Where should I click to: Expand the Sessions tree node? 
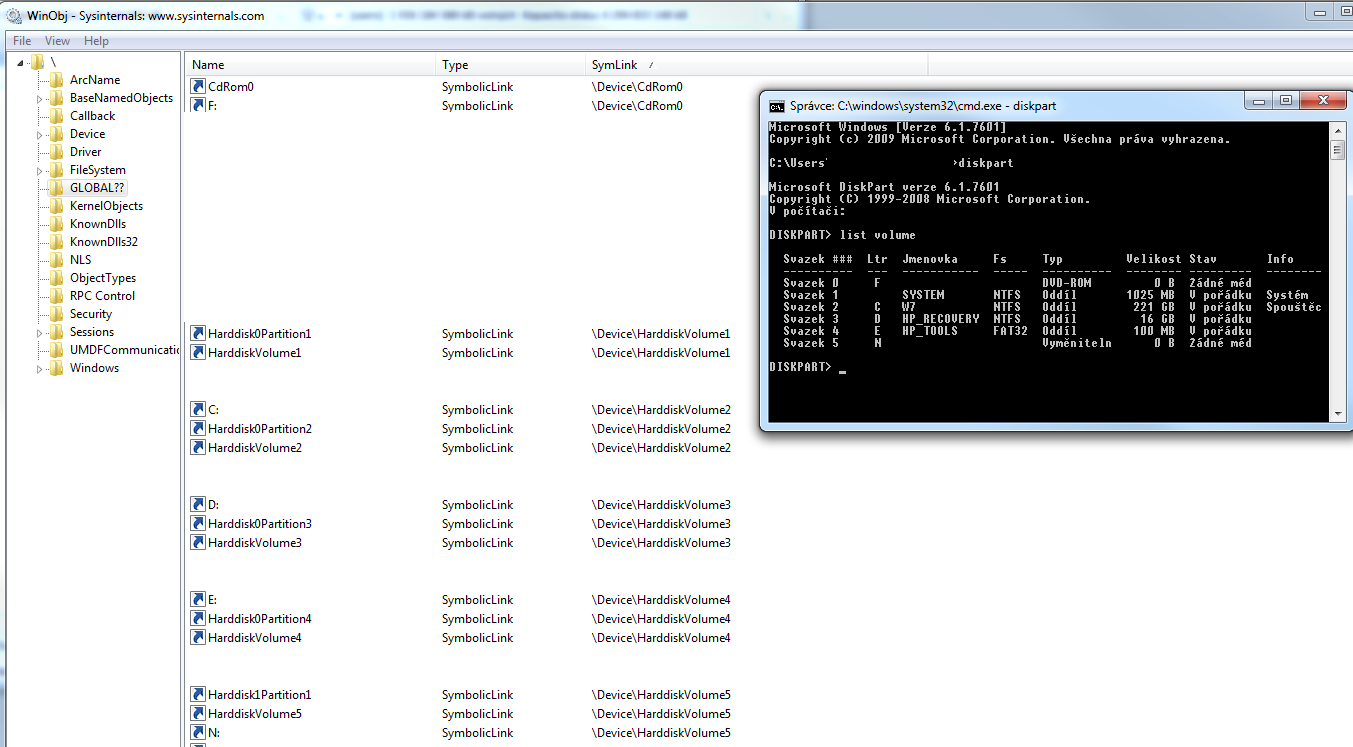pos(40,332)
